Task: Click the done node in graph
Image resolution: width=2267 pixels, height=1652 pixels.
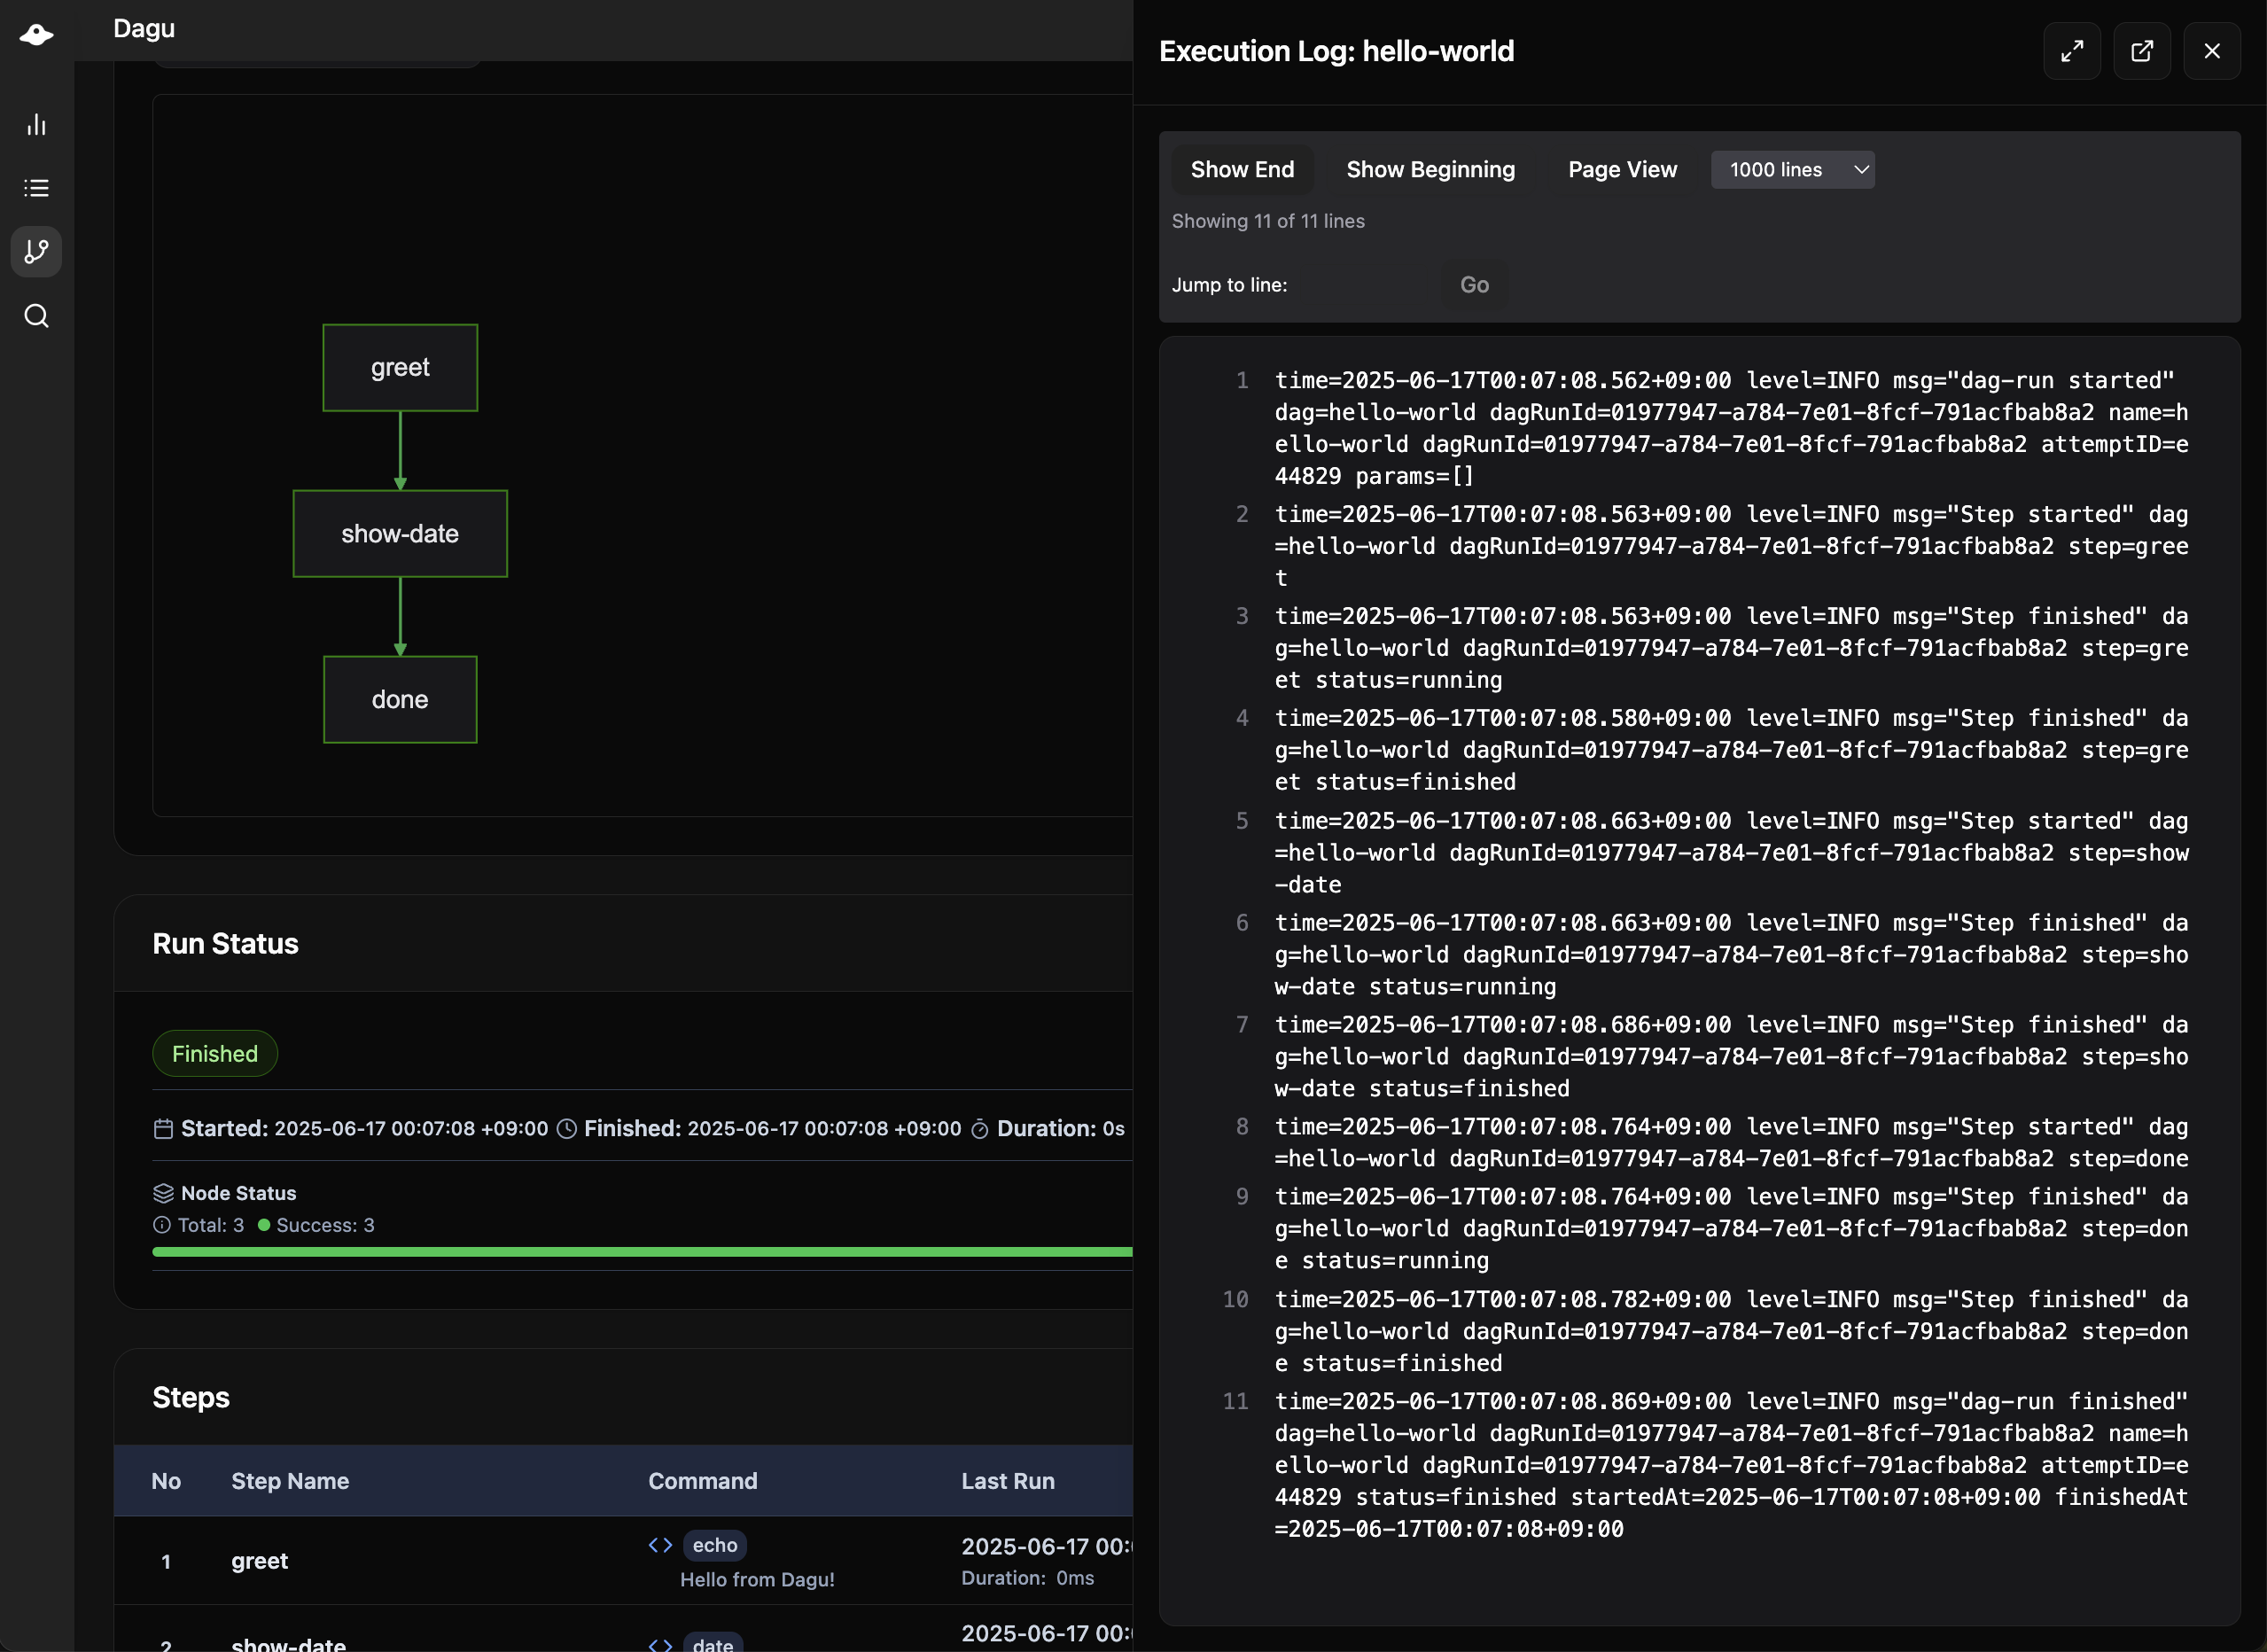Action: [400, 700]
